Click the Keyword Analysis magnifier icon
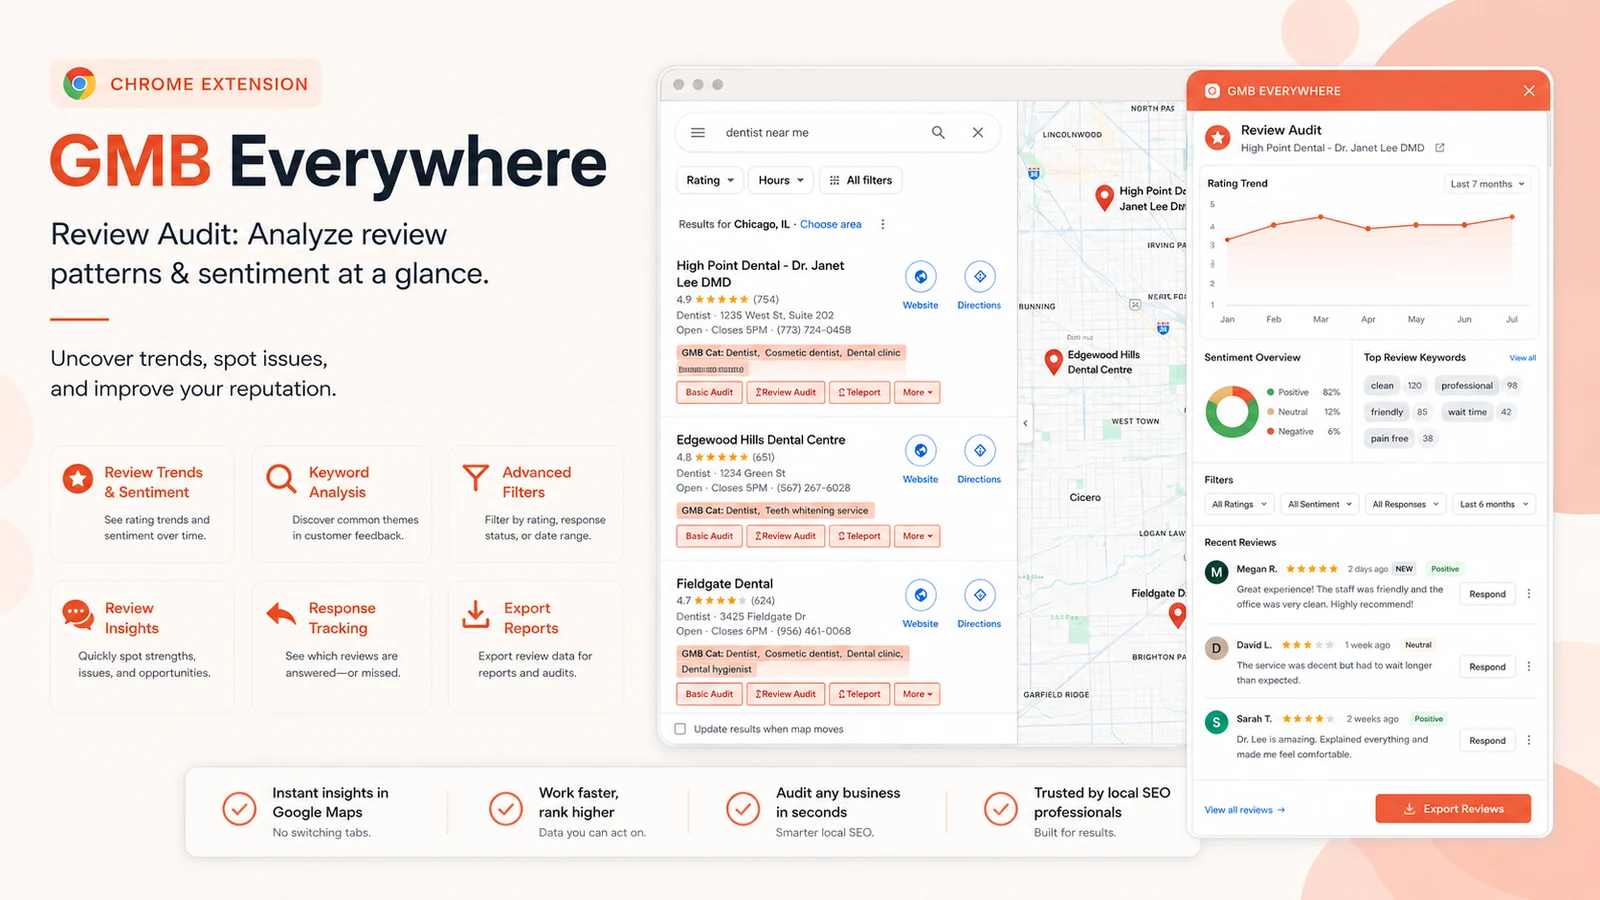Screen dimensions: 1600x900 [281, 479]
